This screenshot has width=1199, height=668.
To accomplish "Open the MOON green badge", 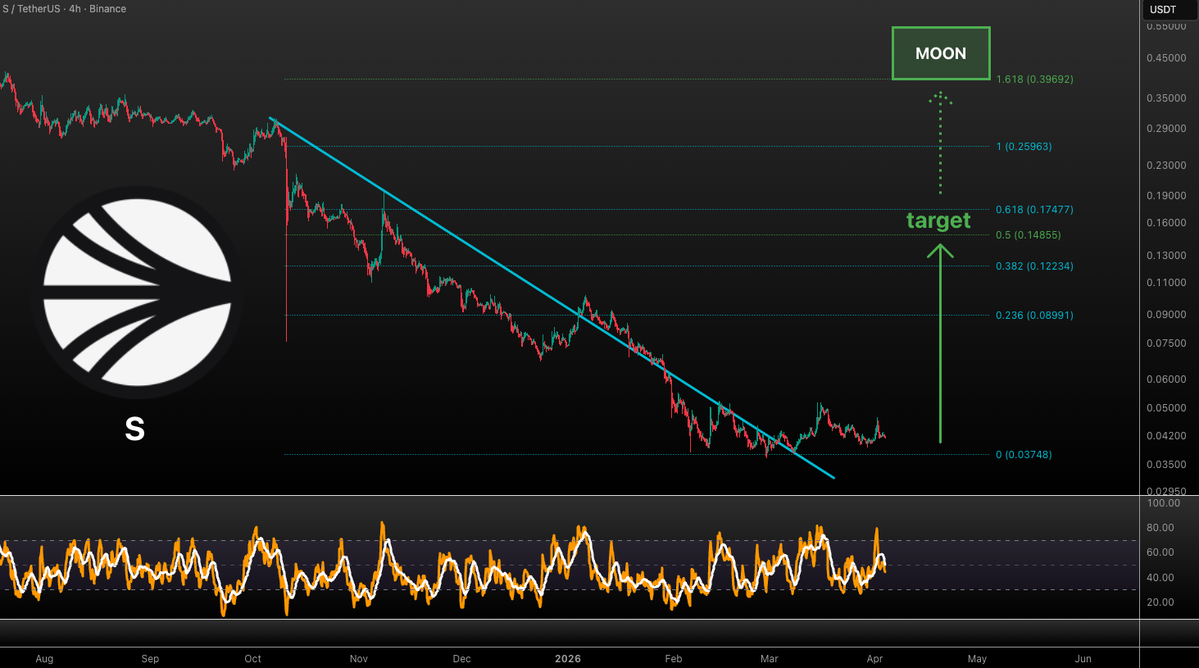I will point(940,52).
